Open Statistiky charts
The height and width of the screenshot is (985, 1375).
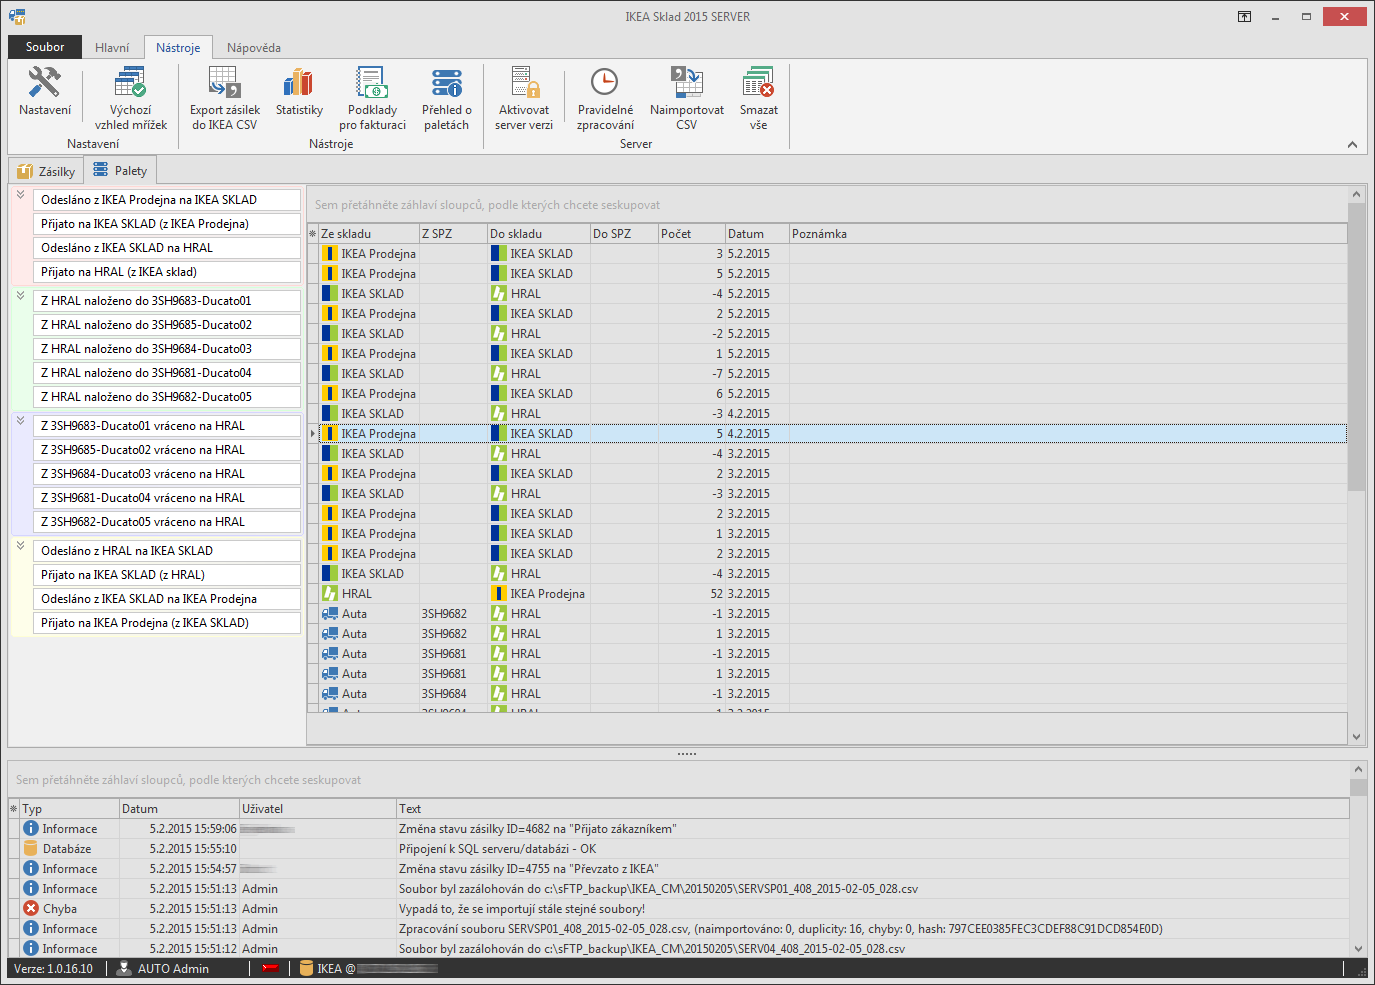point(299,92)
